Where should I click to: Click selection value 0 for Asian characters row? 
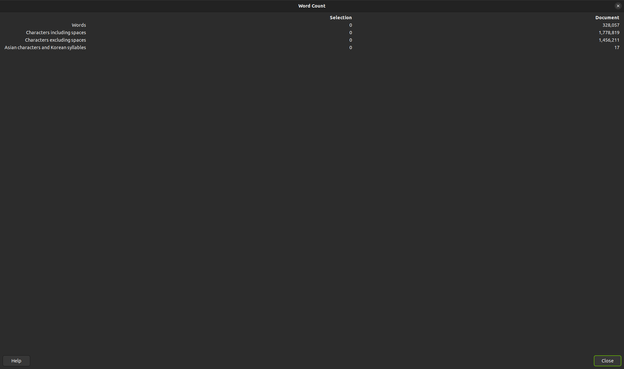tap(351, 48)
